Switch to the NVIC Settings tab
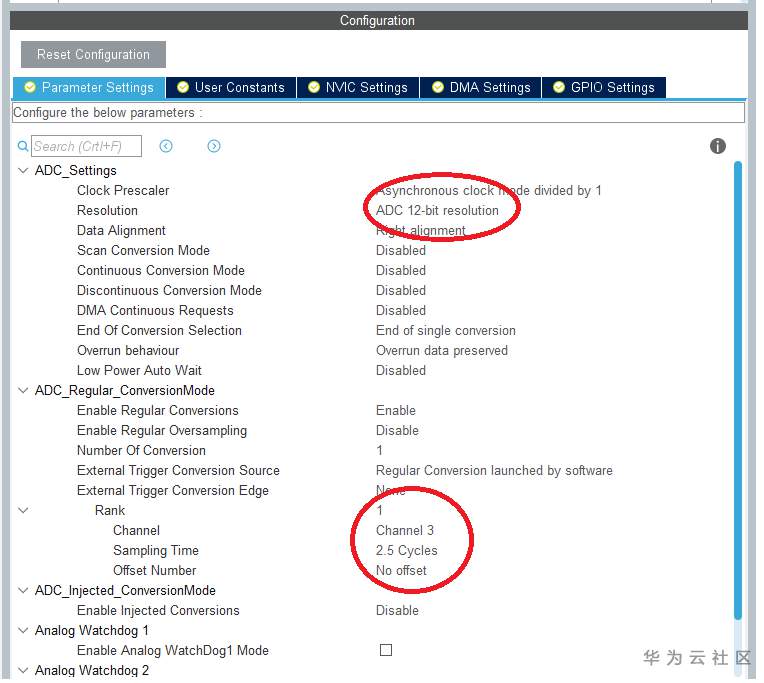This screenshot has height=683, width=764. tap(358, 88)
